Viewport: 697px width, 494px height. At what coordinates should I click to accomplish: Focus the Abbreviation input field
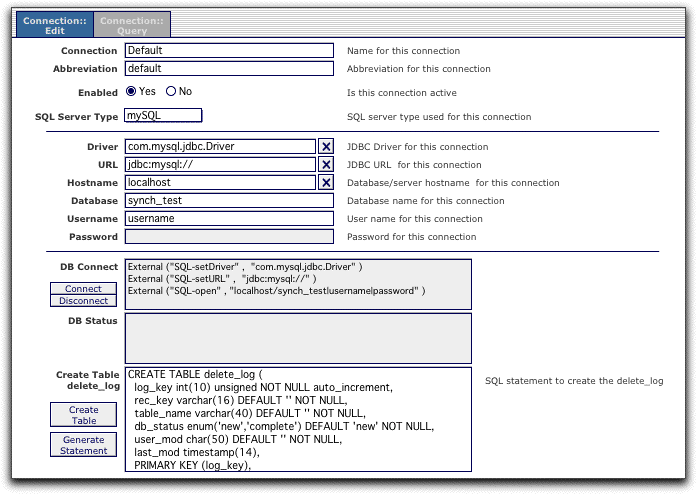(228, 69)
